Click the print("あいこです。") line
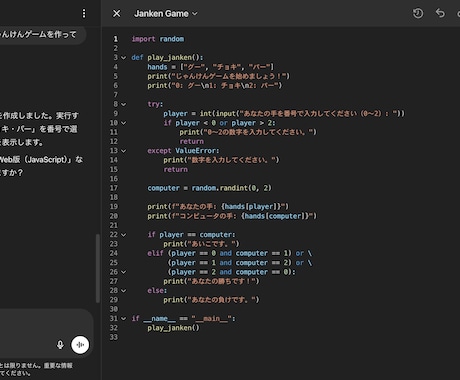This screenshot has width=460, height=380. tap(201, 244)
